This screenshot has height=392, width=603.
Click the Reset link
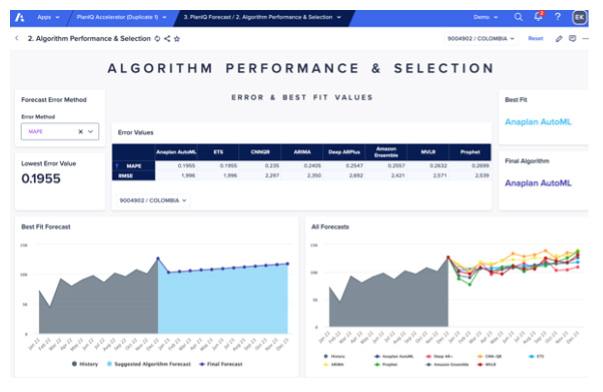(x=535, y=38)
